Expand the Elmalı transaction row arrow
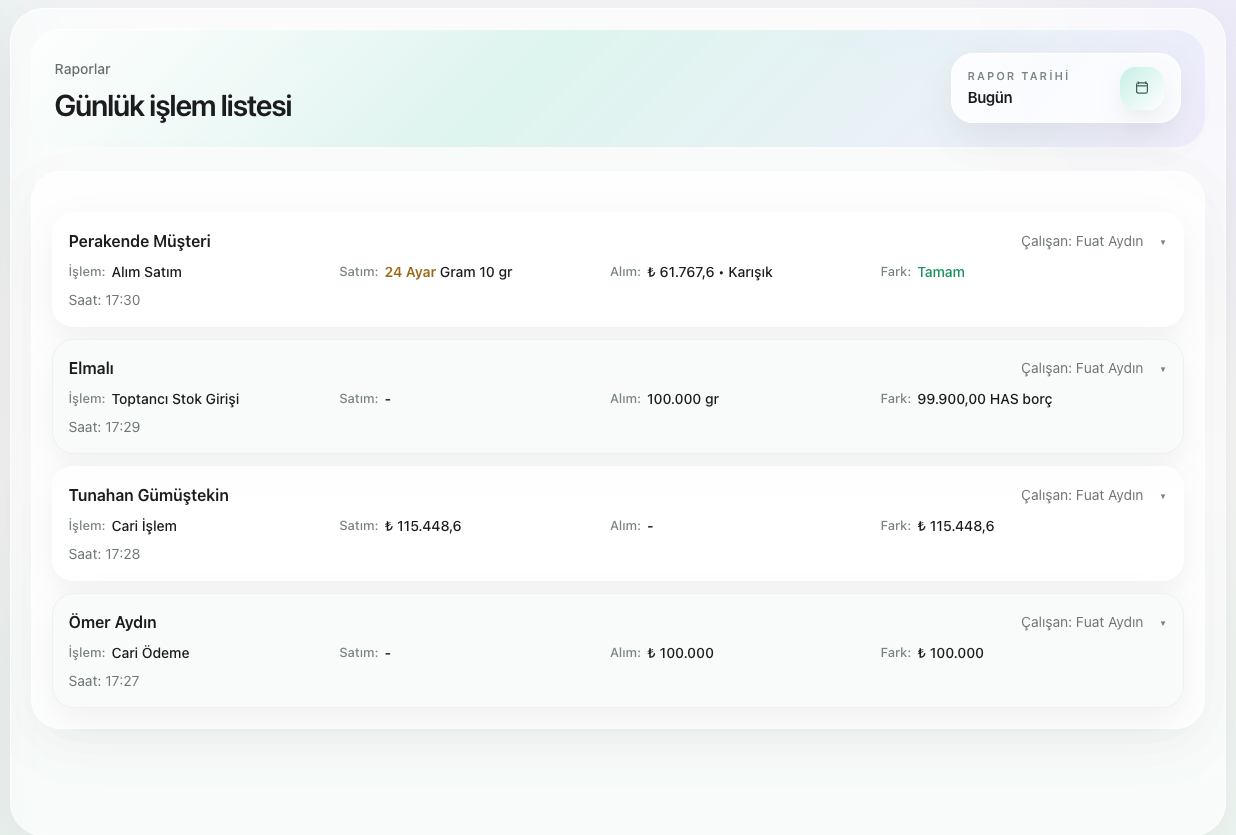The width and height of the screenshot is (1236, 835). tap(1163, 369)
